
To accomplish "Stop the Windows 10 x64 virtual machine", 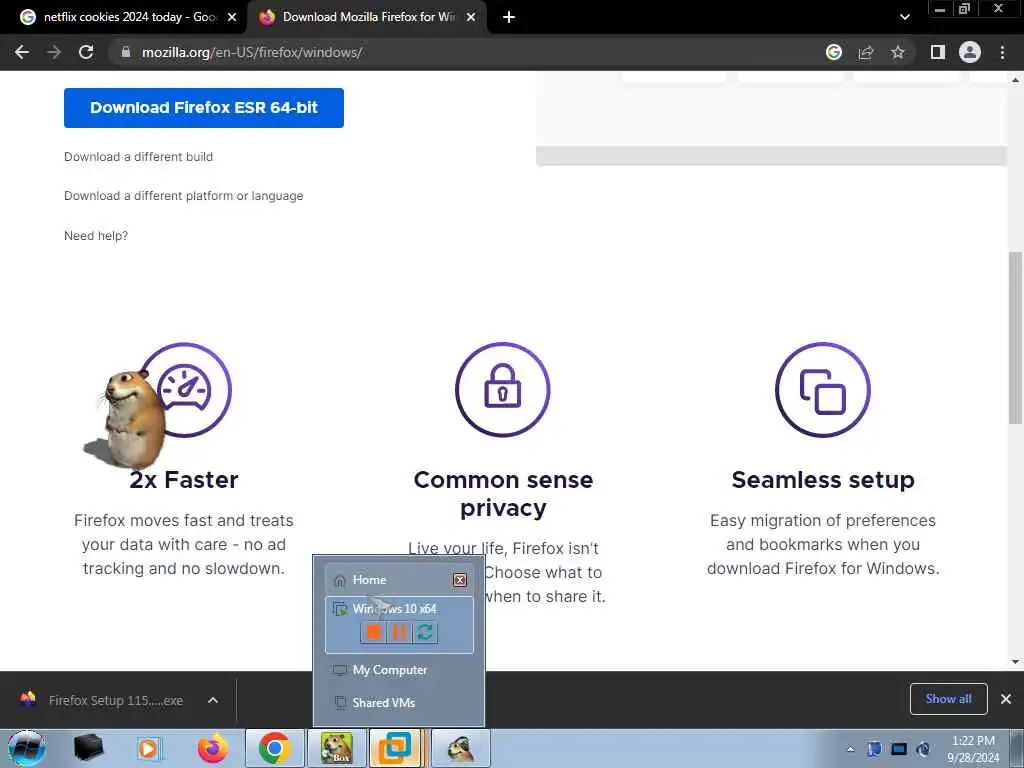I will point(374,632).
